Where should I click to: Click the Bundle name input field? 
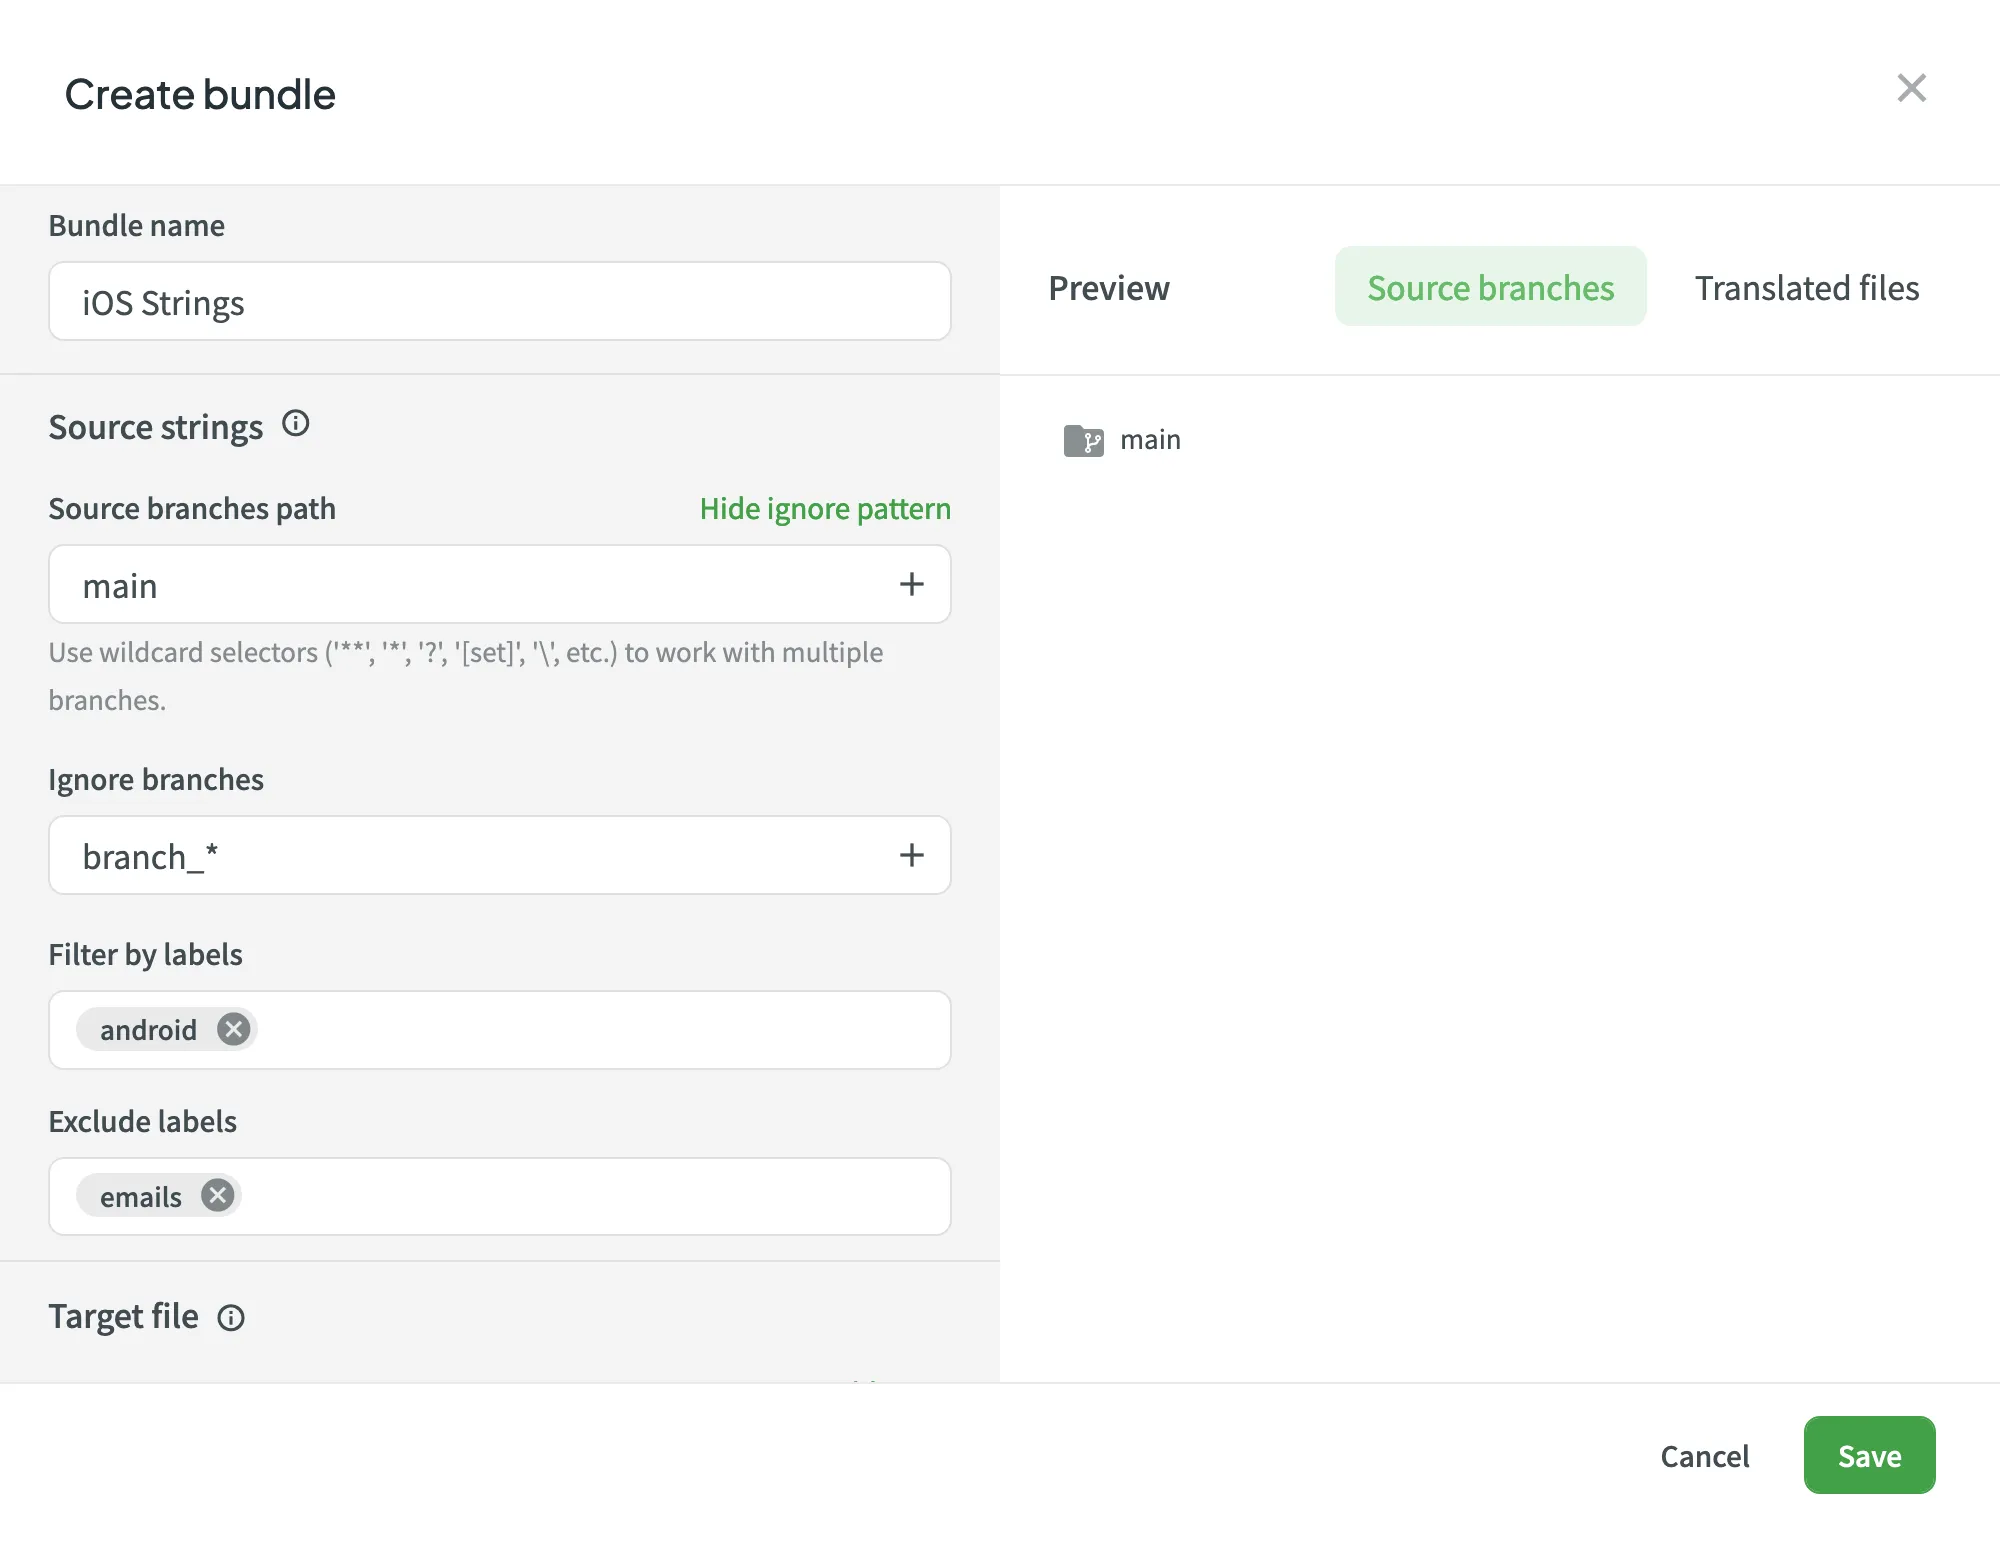click(500, 300)
